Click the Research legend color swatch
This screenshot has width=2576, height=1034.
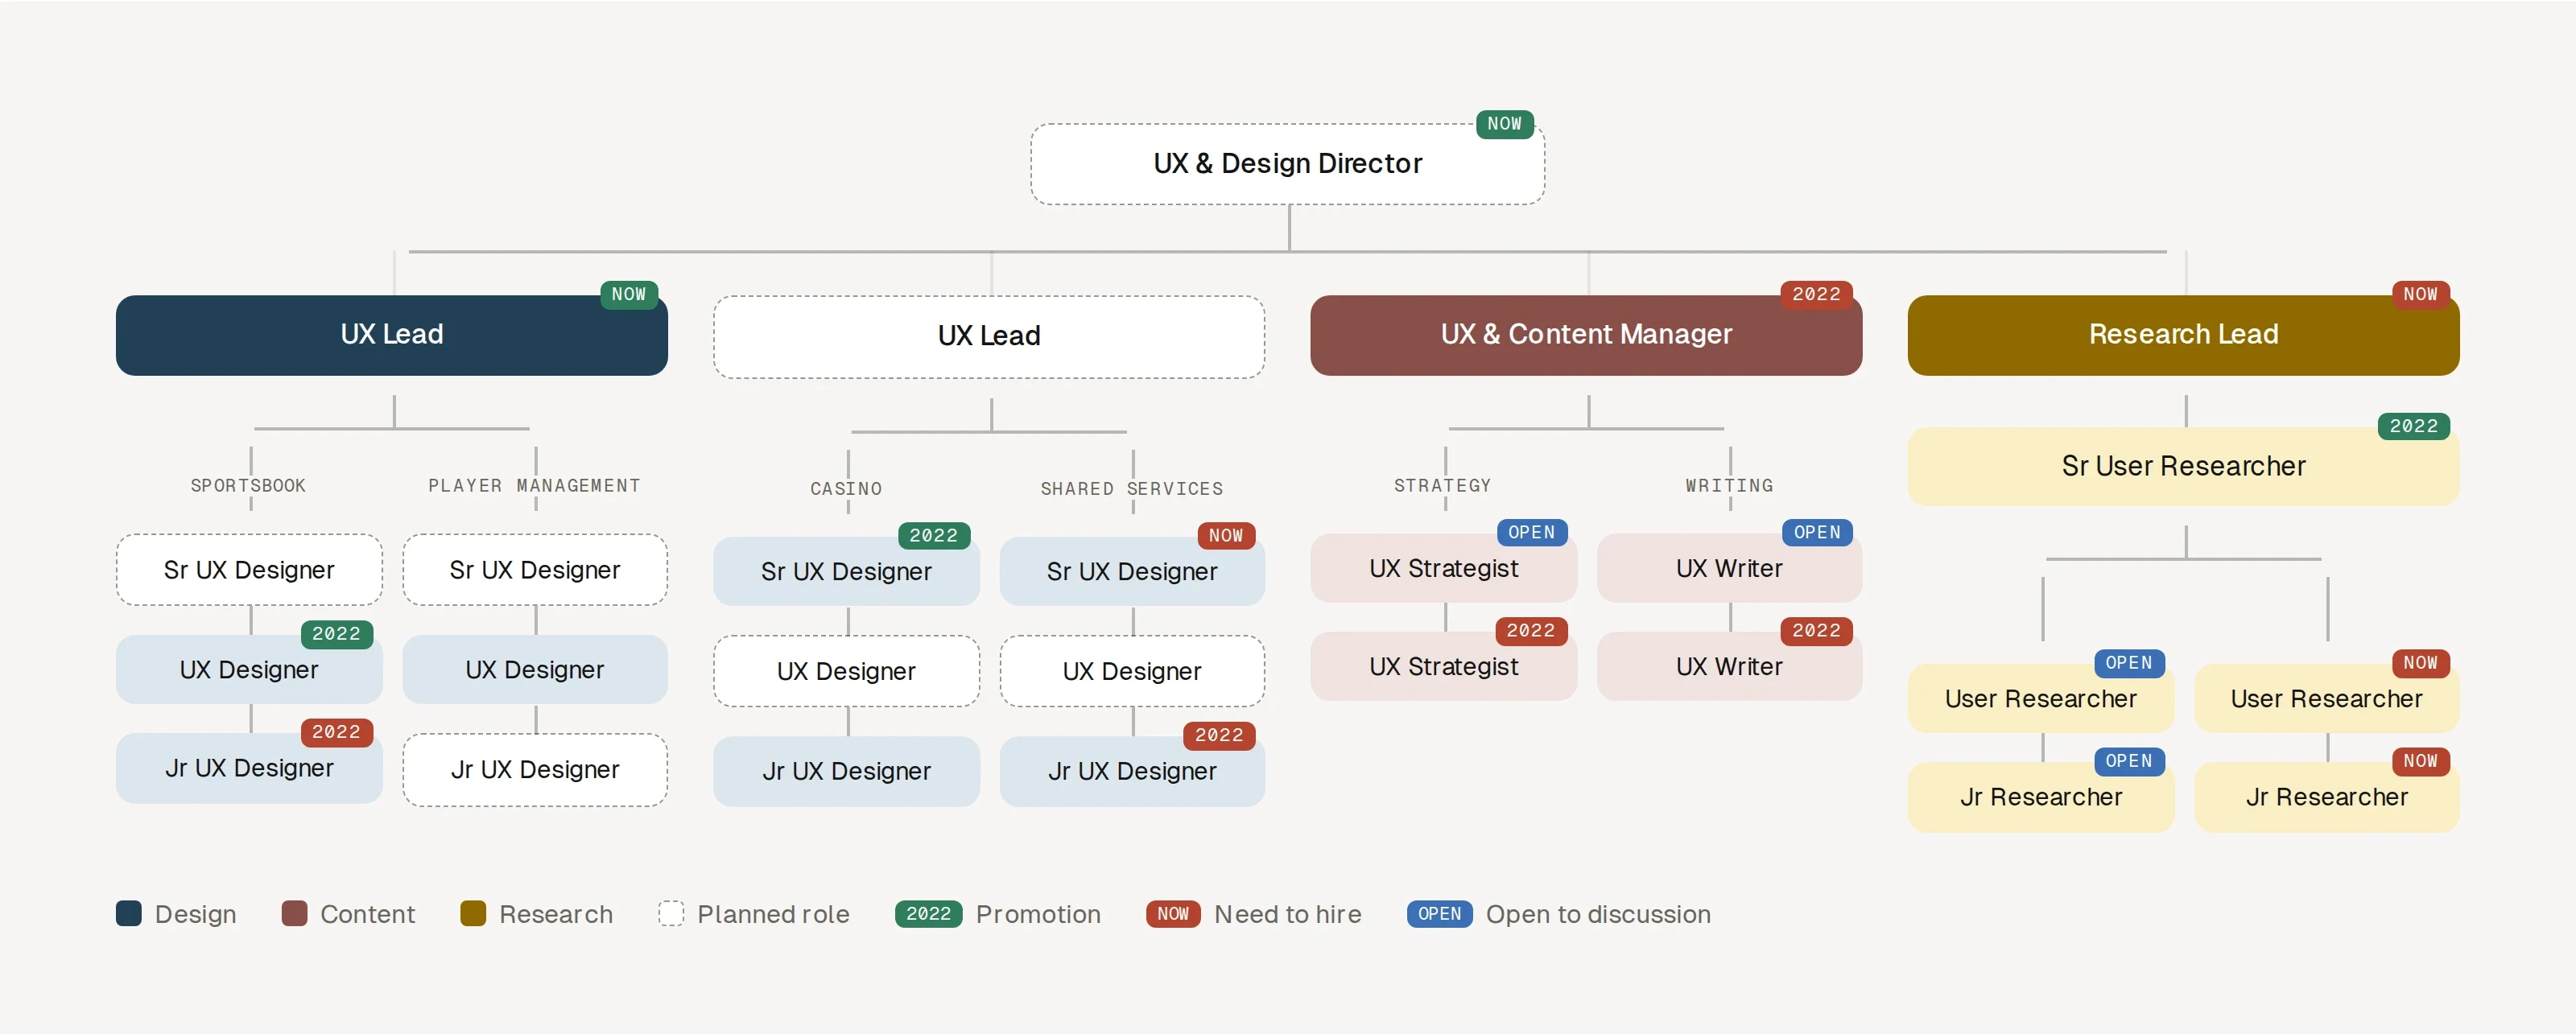473,914
